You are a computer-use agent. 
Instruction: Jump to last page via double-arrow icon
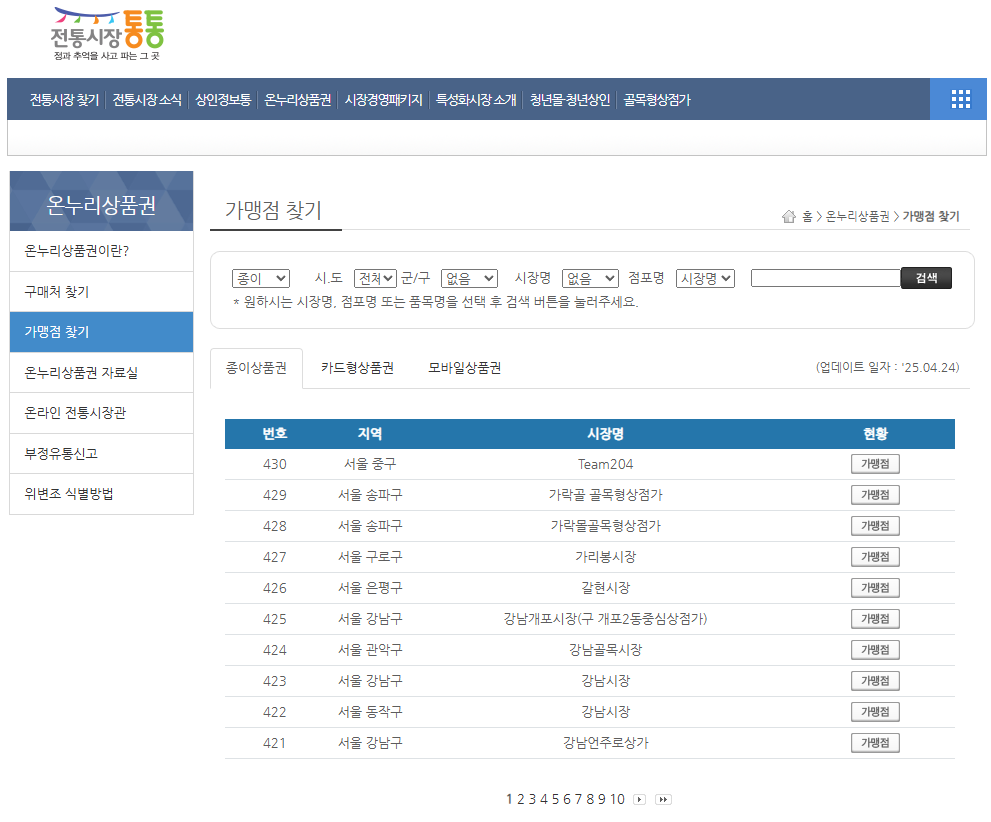662,799
